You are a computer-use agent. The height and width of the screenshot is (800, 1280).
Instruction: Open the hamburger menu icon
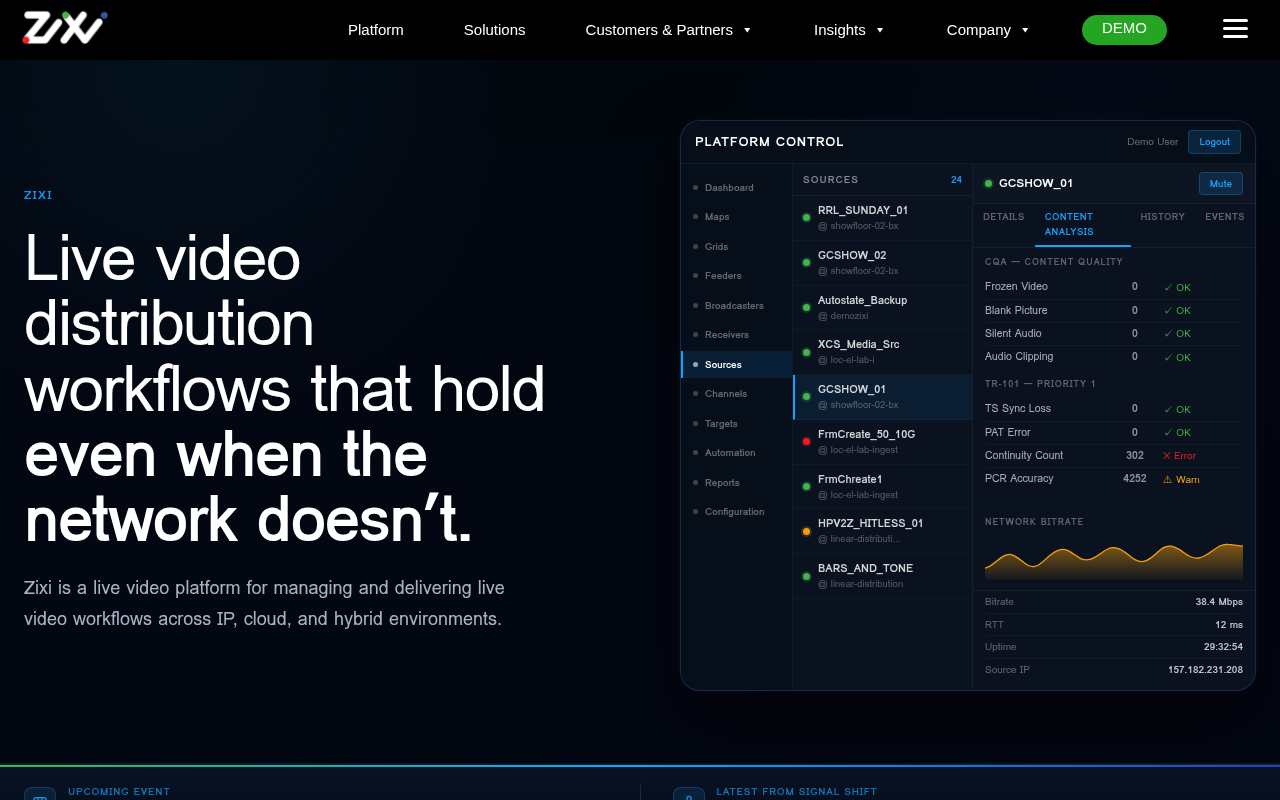[1235, 28]
